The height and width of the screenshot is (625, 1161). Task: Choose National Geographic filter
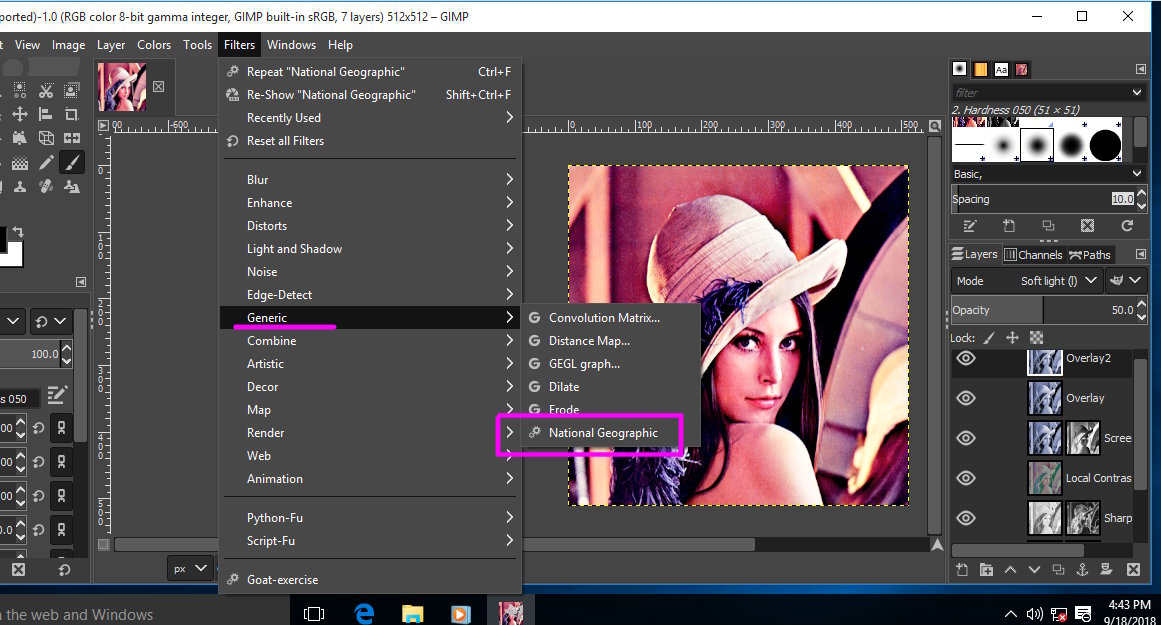coord(611,433)
